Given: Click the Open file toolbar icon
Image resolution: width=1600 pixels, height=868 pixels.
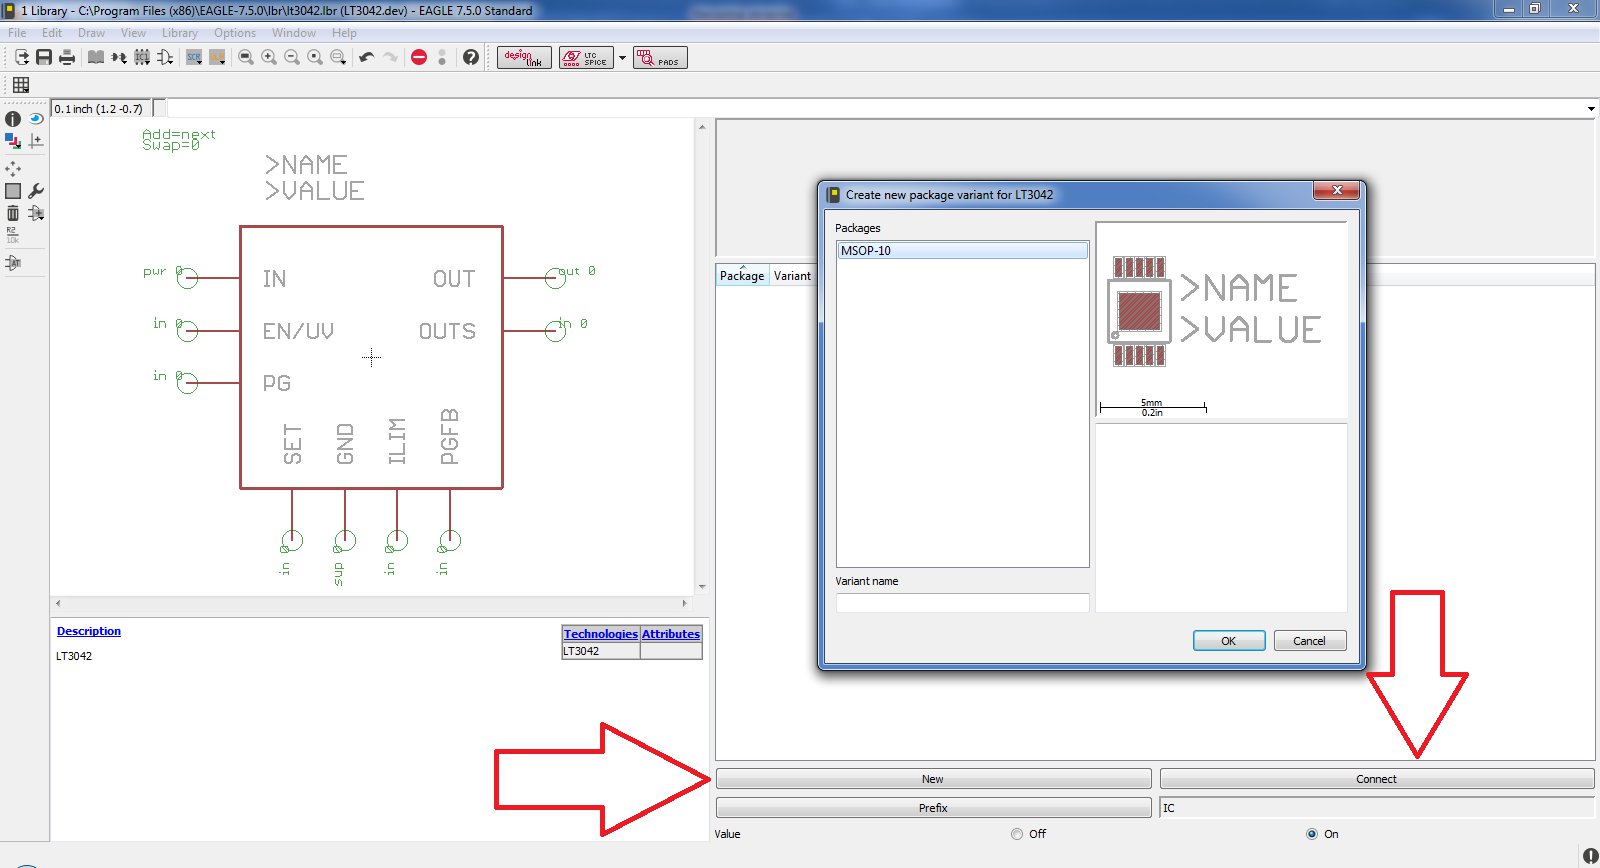Looking at the screenshot, I should pos(21,57).
